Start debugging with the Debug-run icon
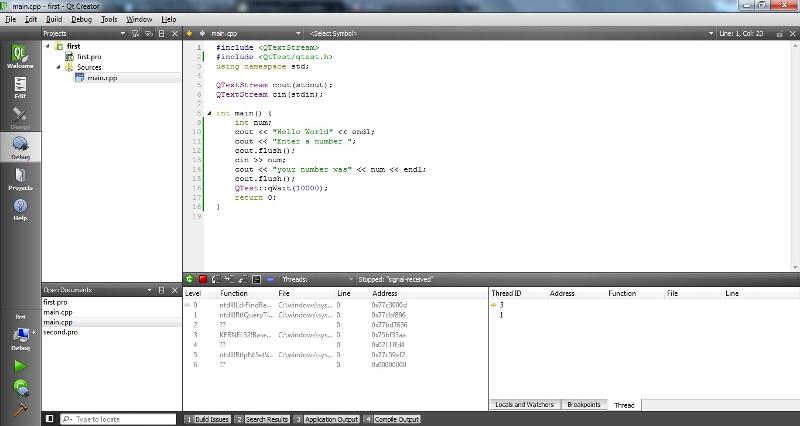The height and width of the screenshot is (426, 800). [20, 388]
